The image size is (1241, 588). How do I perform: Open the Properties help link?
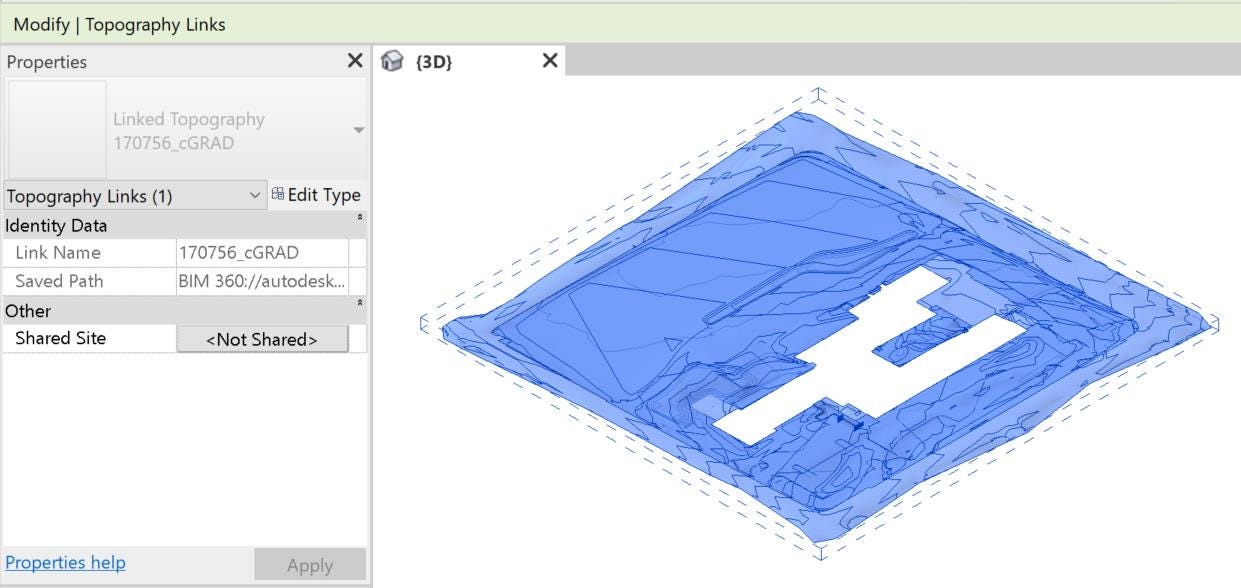point(65,562)
